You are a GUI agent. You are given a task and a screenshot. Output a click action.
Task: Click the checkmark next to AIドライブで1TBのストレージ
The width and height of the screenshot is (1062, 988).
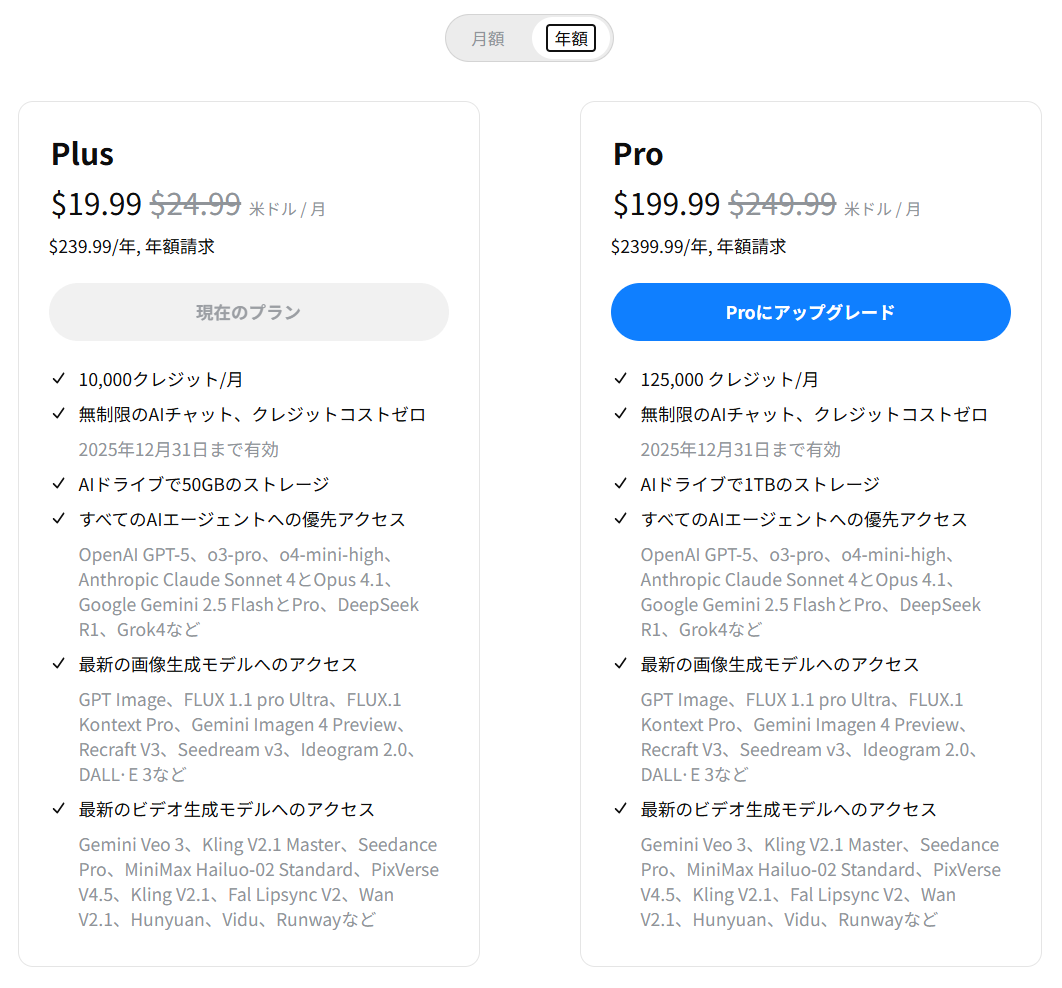621,484
